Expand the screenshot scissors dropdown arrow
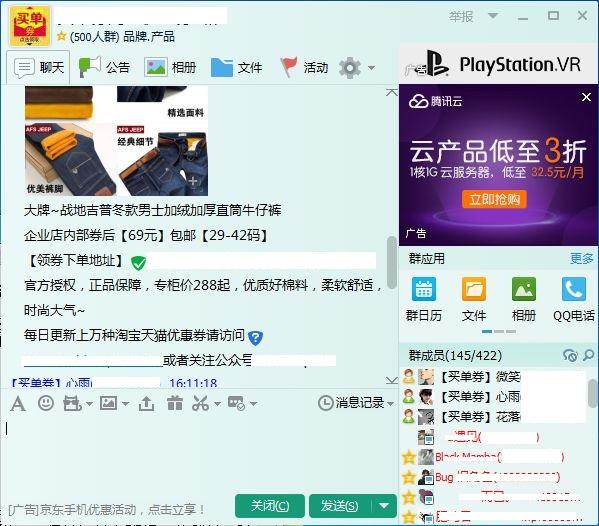 [217, 404]
